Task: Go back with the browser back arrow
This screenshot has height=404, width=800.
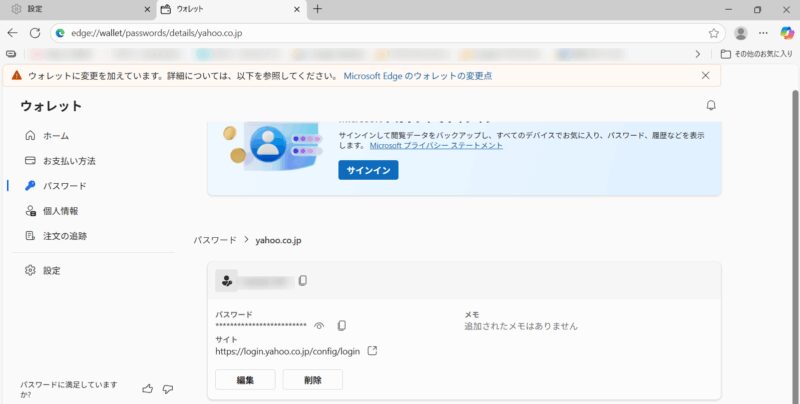Action: click(12, 33)
